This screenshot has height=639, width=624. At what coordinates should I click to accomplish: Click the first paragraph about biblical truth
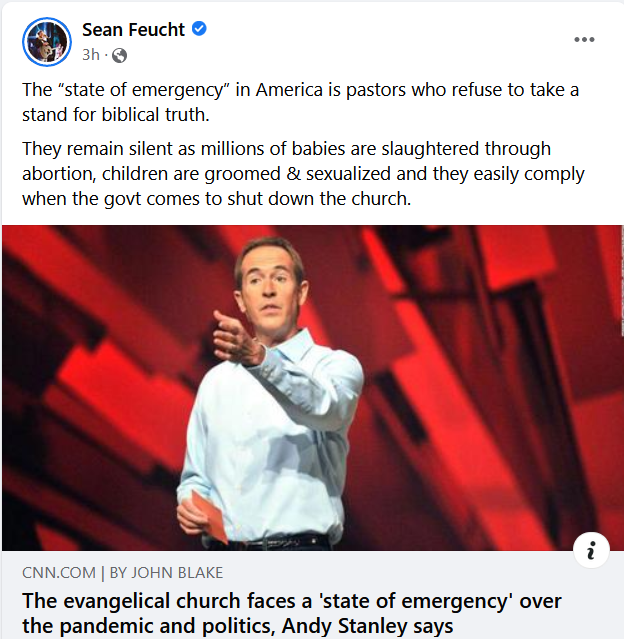(300, 101)
